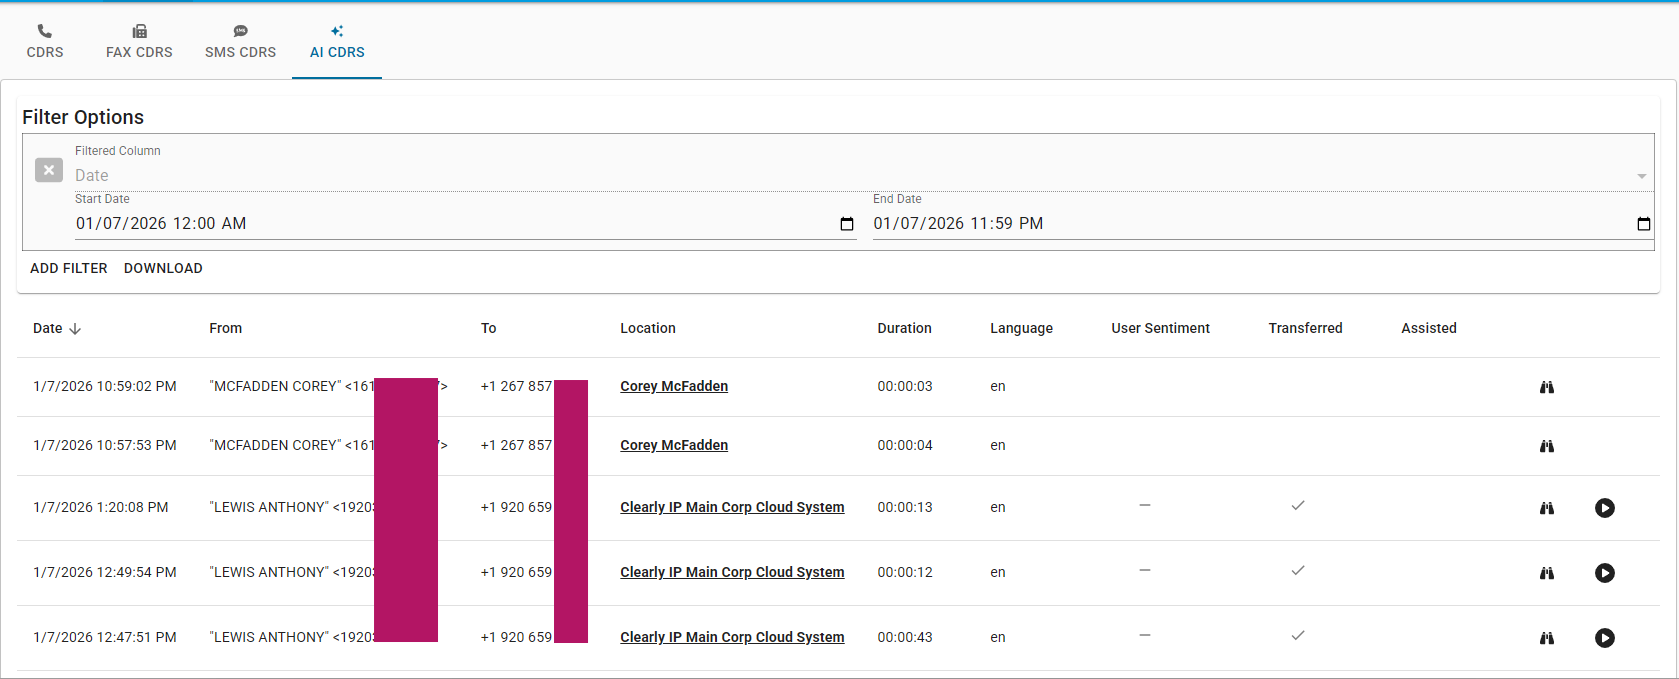Click the ADD FILTER button
The image size is (1679, 679).
[69, 268]
